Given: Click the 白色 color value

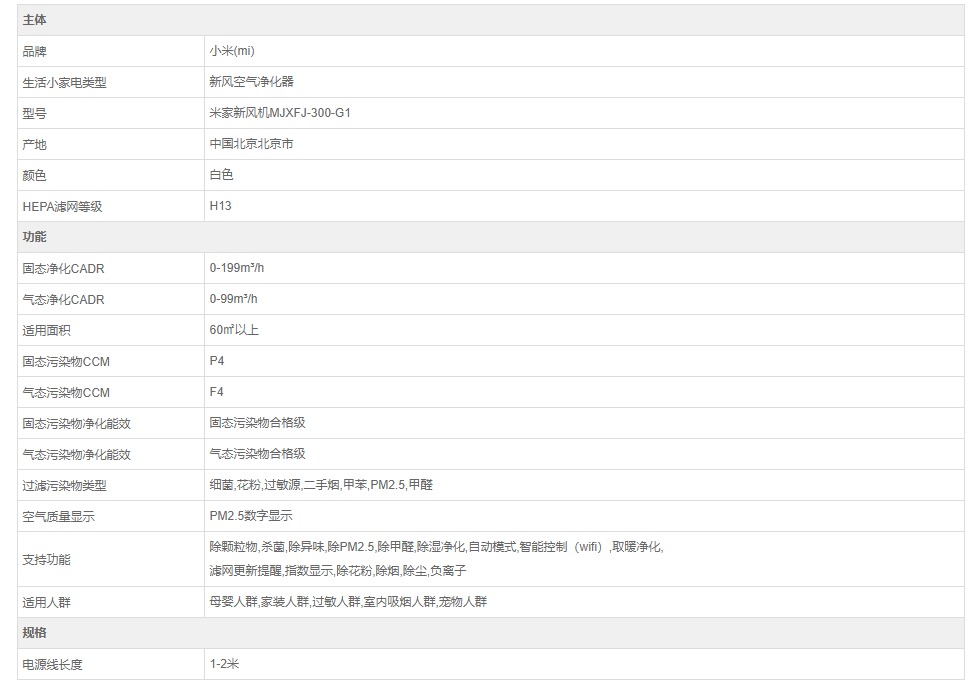Looking at the screenshot, I should coord(221,175).
